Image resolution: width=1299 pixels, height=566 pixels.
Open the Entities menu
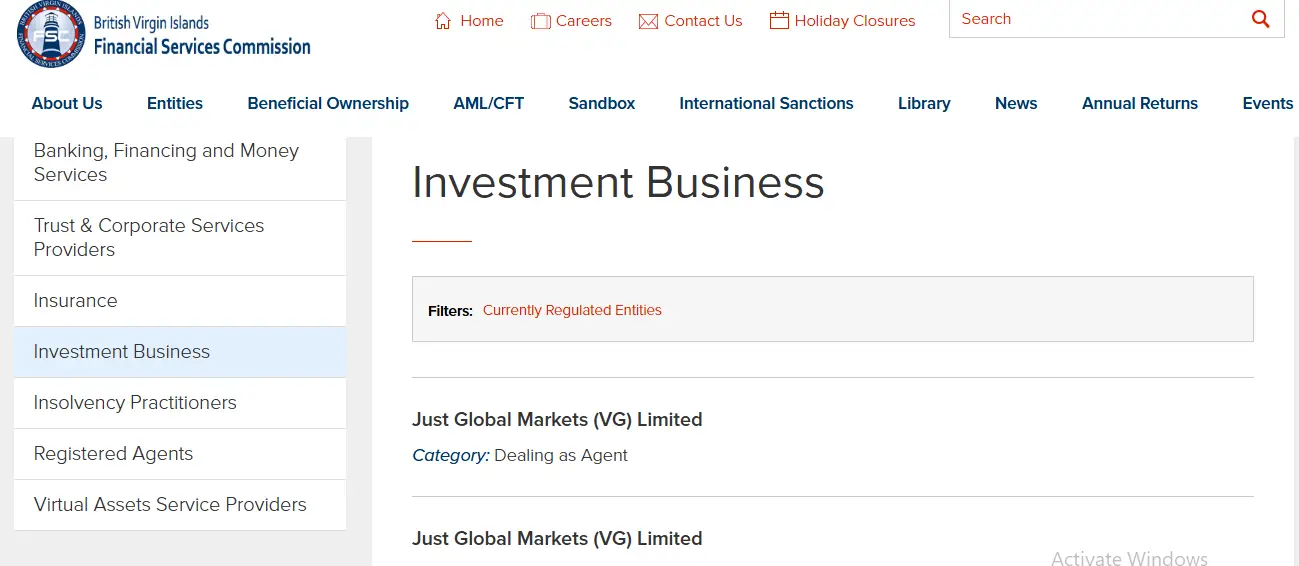coord(175,103)
